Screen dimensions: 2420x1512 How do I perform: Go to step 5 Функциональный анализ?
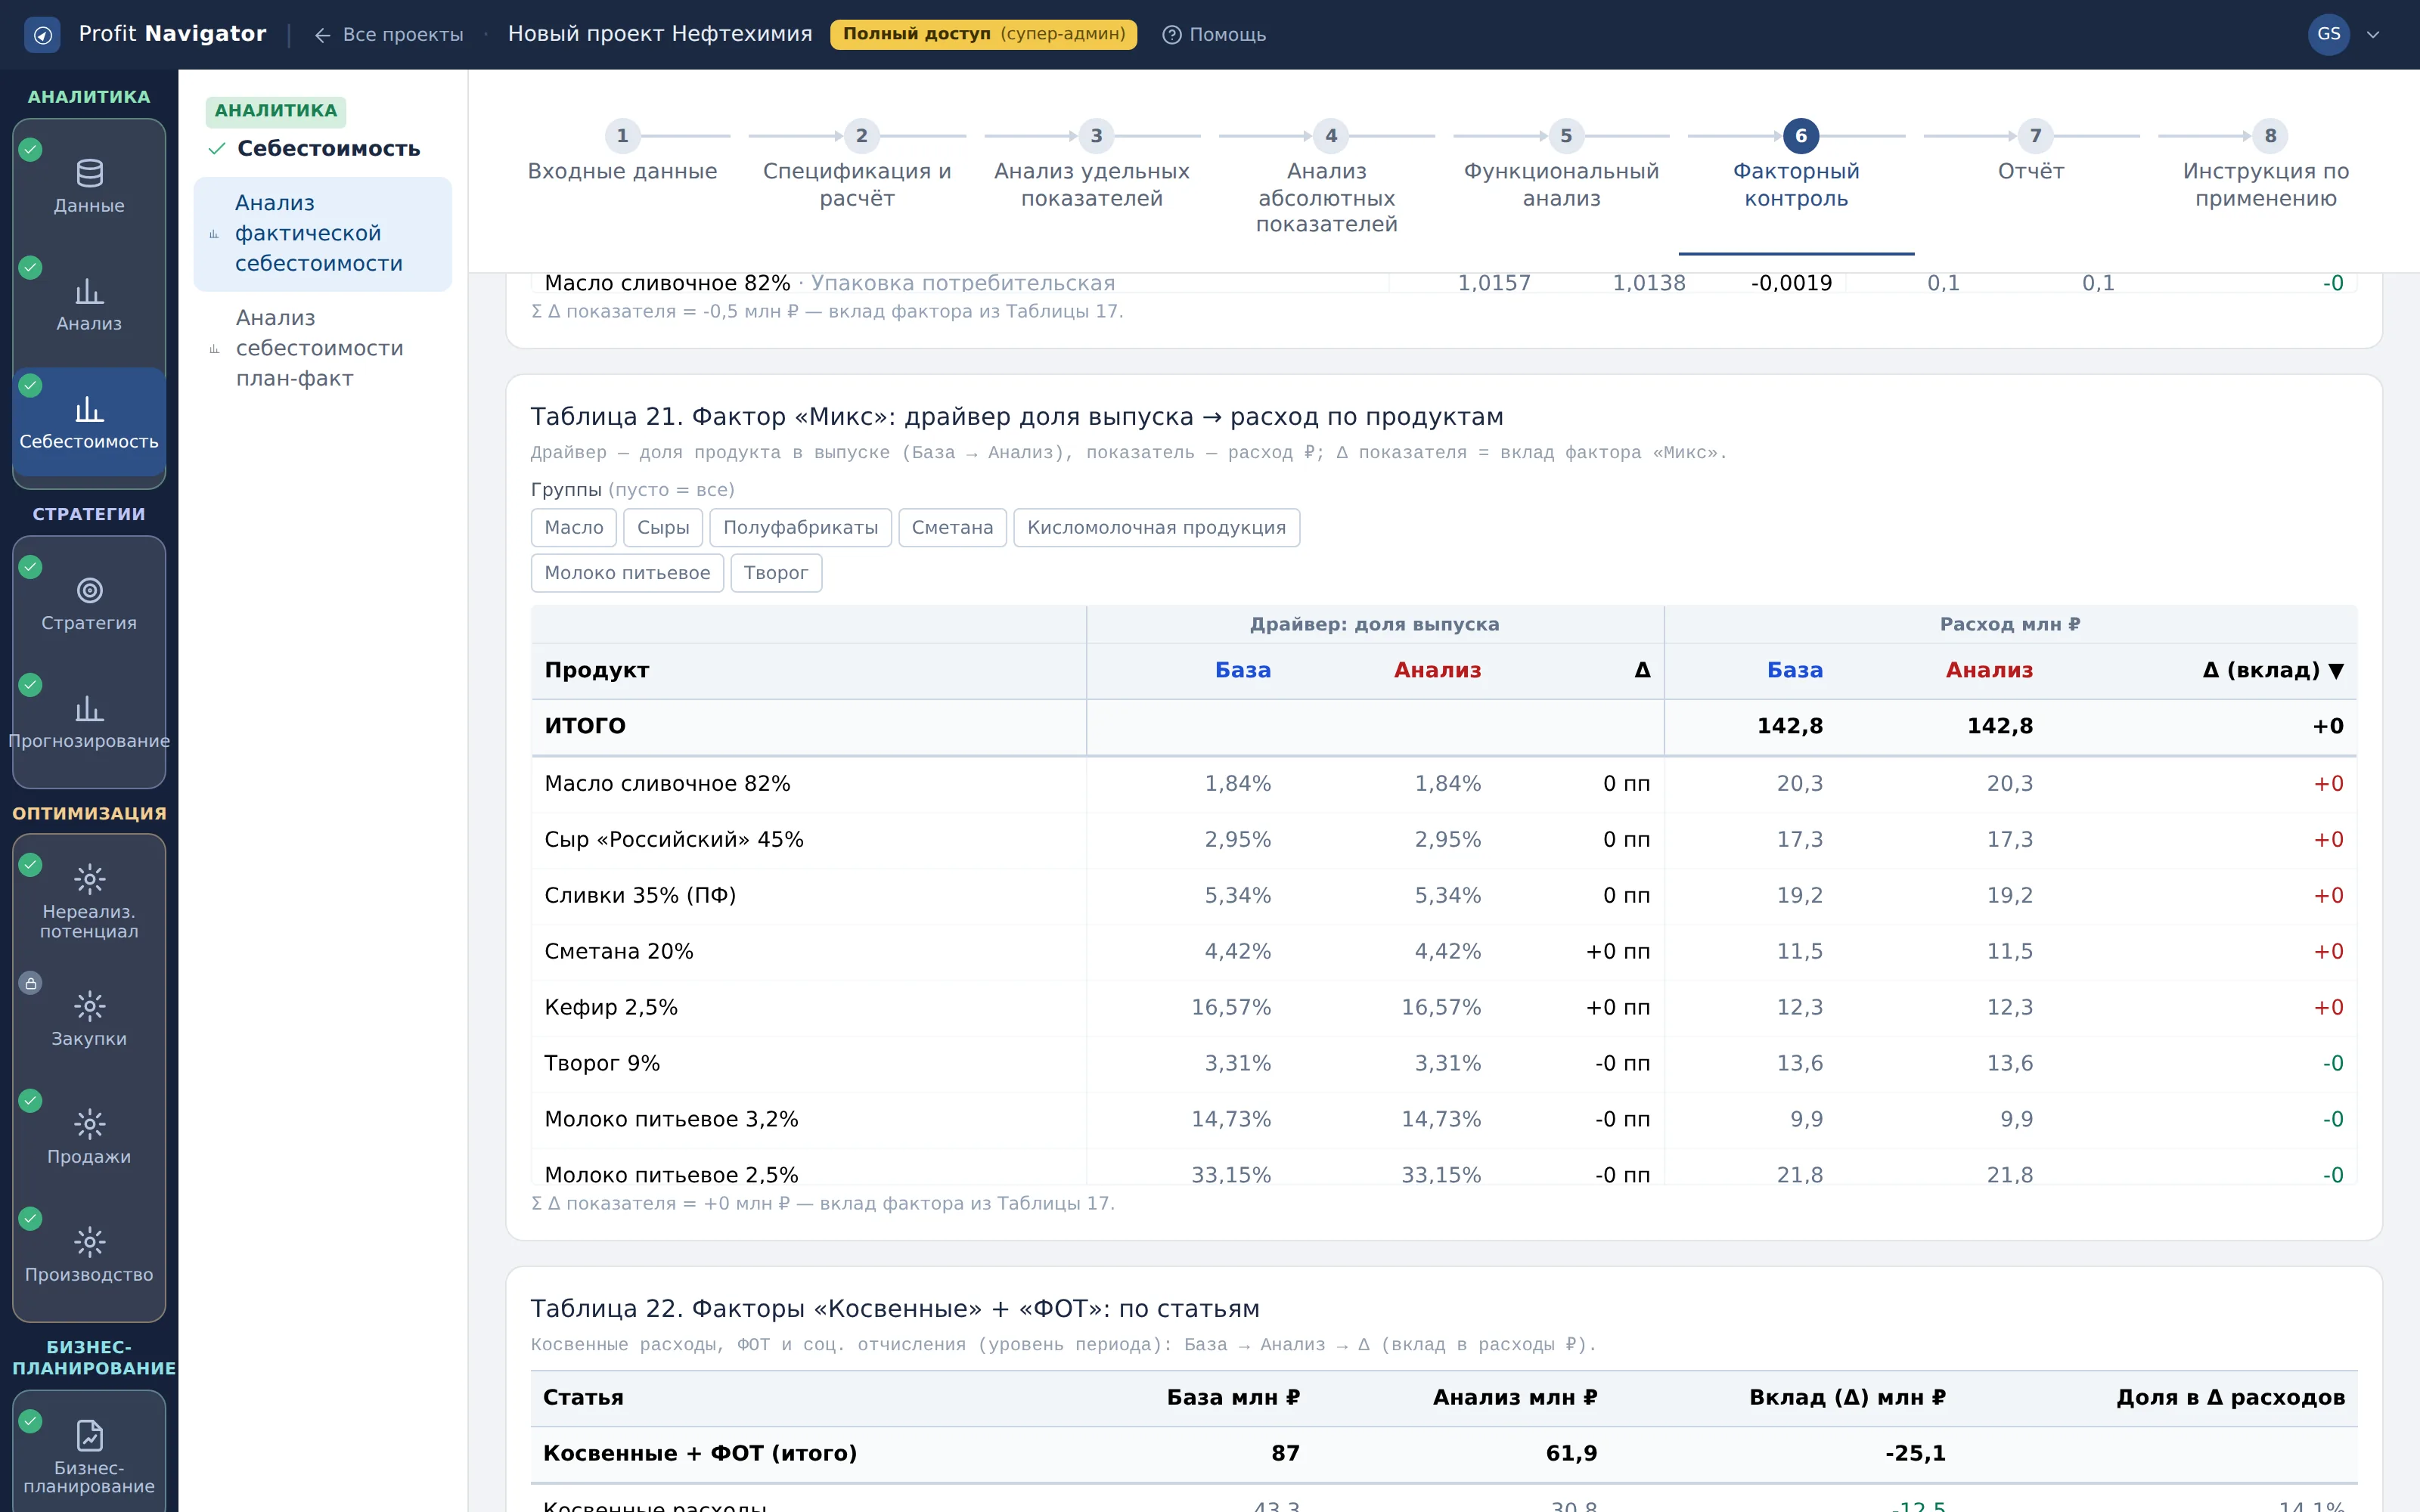pyautogui.click(x=1562, y=166)
